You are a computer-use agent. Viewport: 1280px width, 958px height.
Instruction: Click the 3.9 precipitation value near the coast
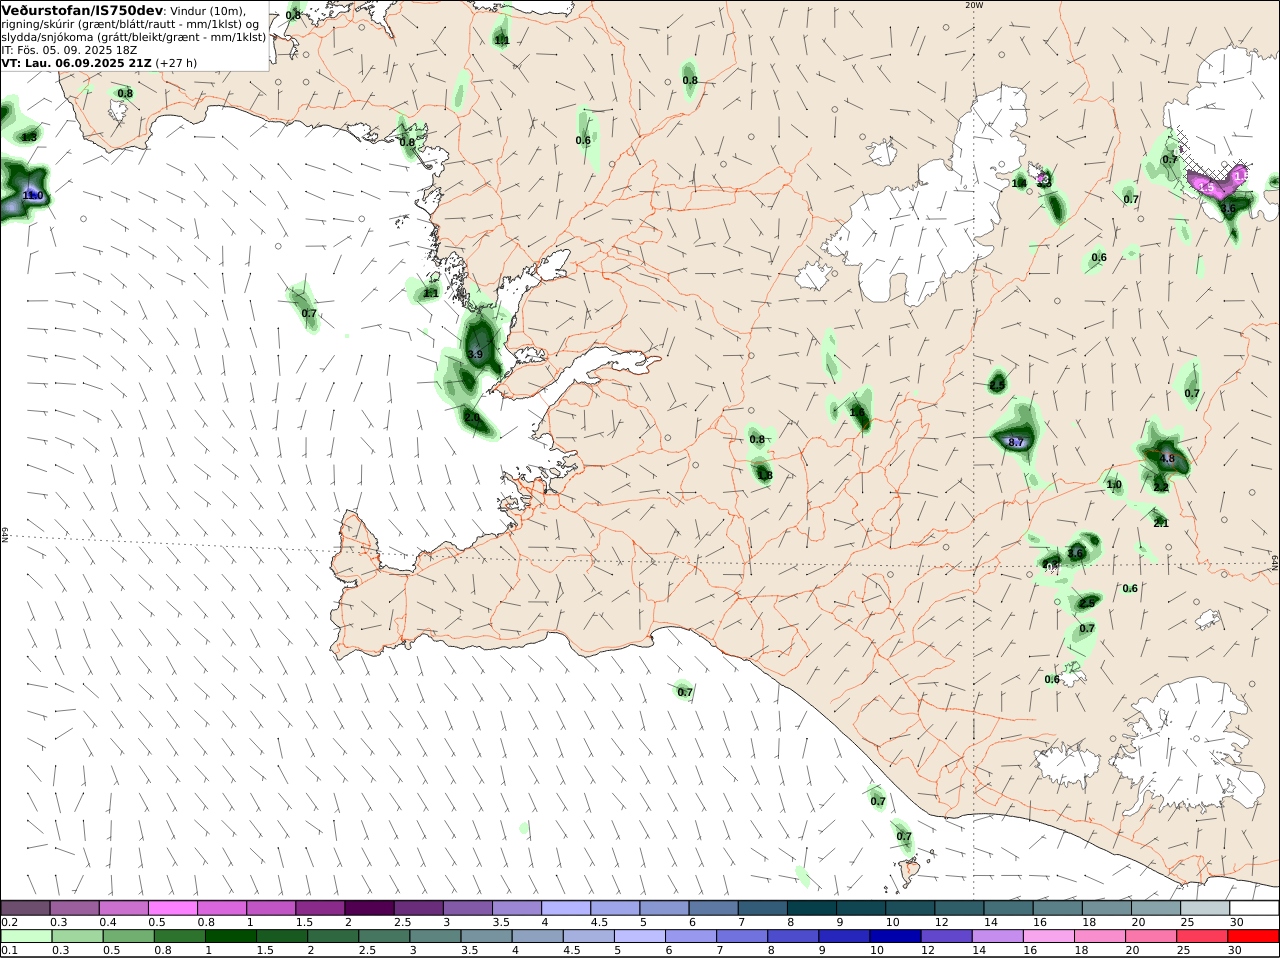[475, 354]
